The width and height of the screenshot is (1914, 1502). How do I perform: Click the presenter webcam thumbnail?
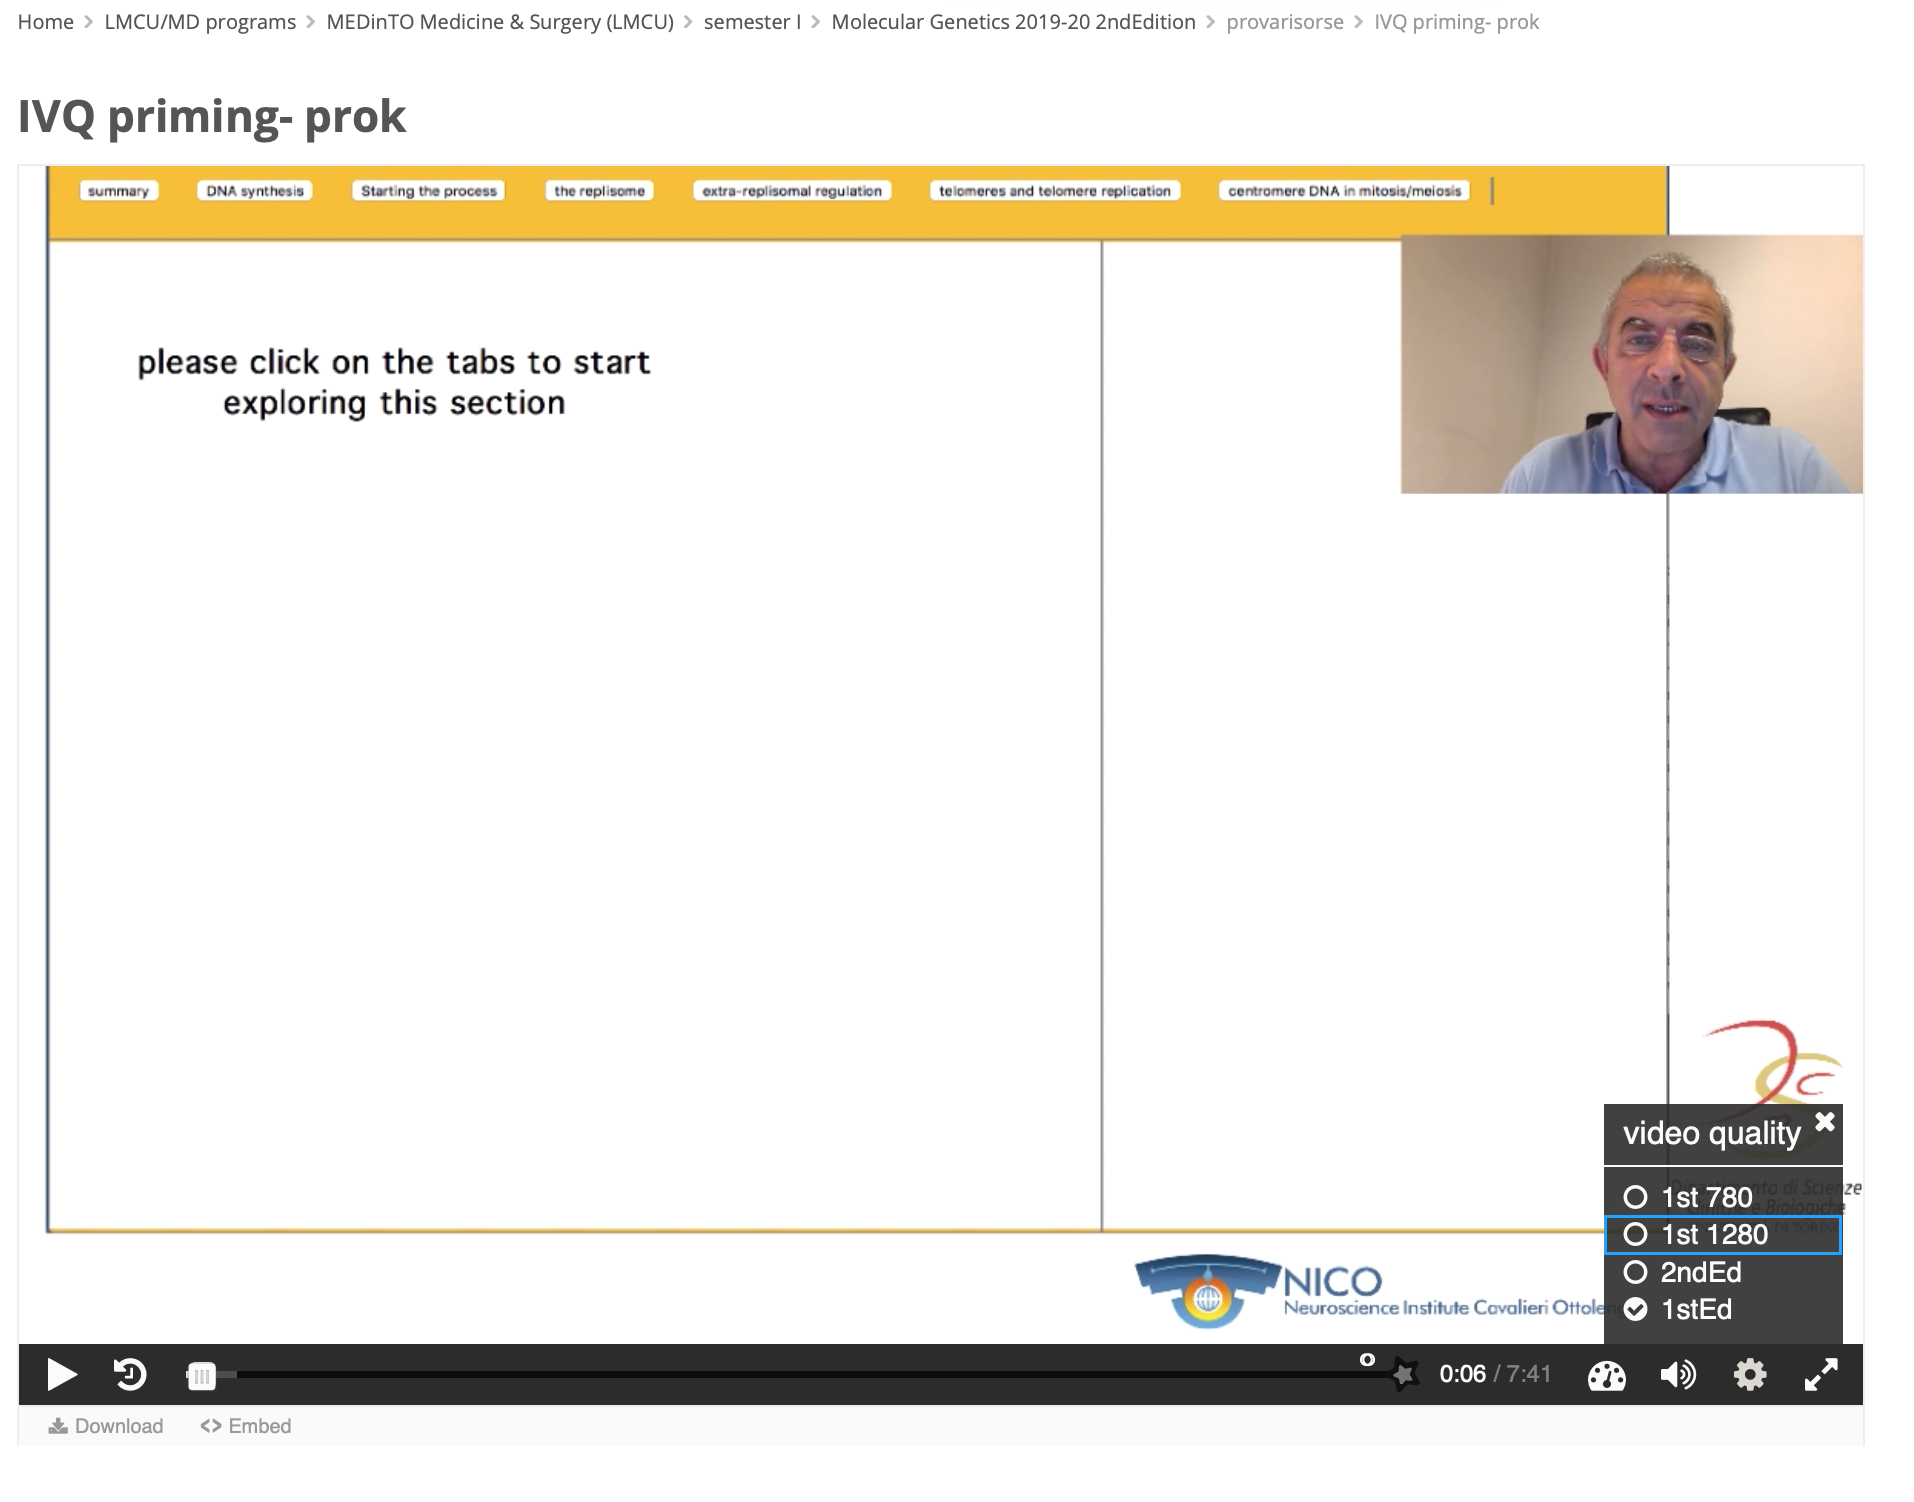1631,364
